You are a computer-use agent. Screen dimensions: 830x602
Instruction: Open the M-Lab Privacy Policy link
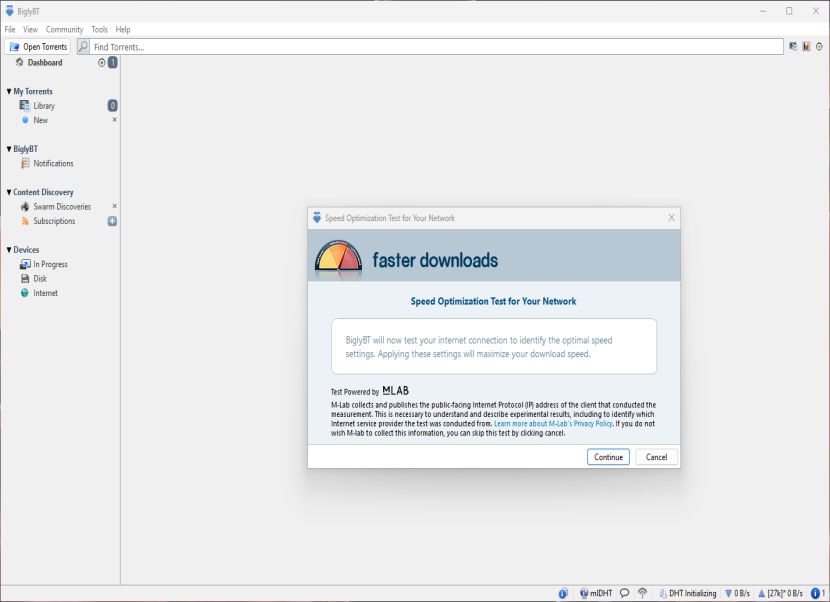[x=553, y=424]
